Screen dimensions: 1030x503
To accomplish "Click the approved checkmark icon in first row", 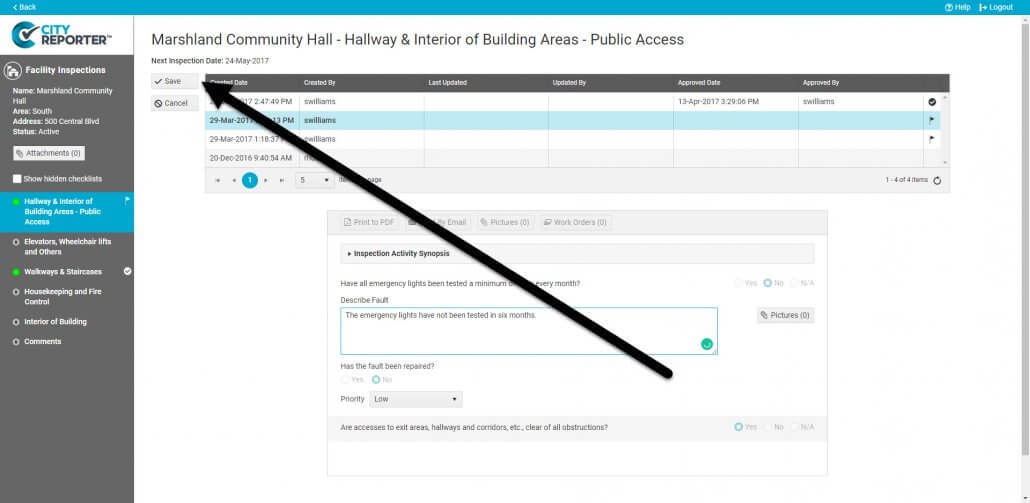I will coord(932,102).
